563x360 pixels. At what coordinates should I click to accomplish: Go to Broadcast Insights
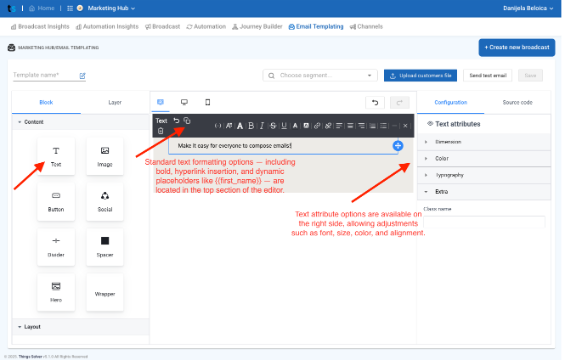pyautogui.click(x=40, y=27)
